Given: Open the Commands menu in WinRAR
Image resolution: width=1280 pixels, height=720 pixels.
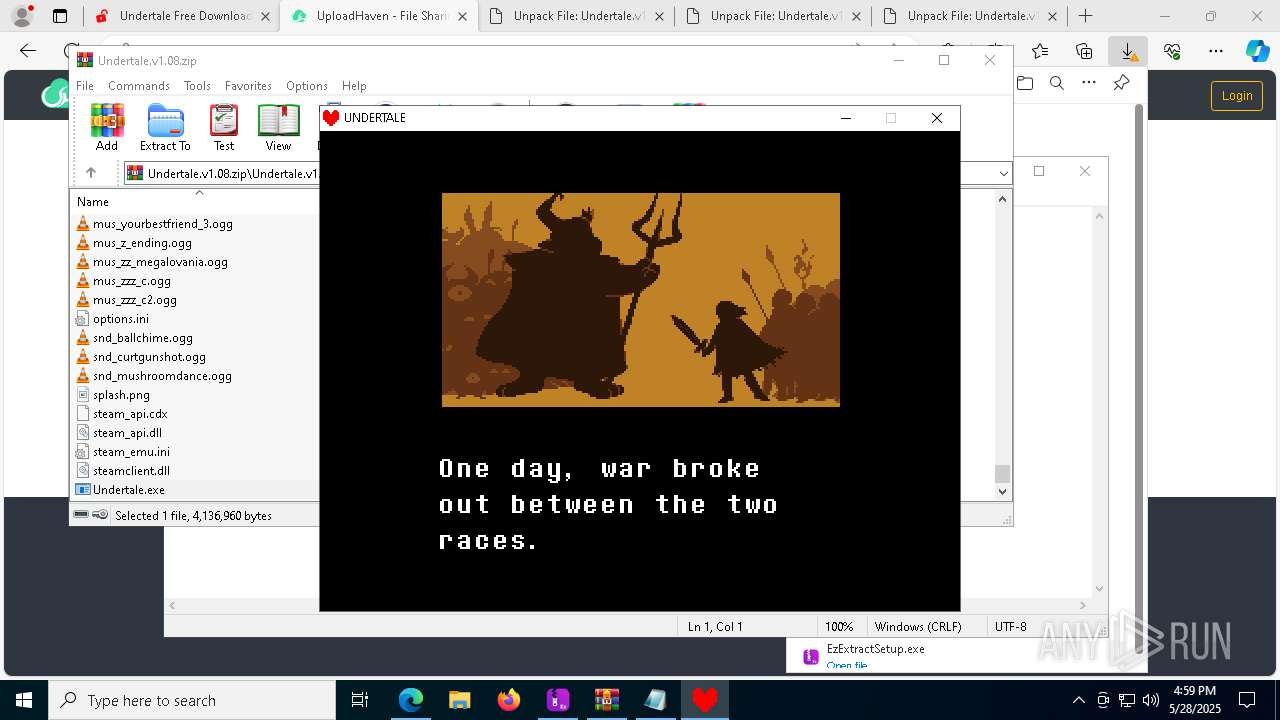Looking at the screenshot, I should pos(139,86).
